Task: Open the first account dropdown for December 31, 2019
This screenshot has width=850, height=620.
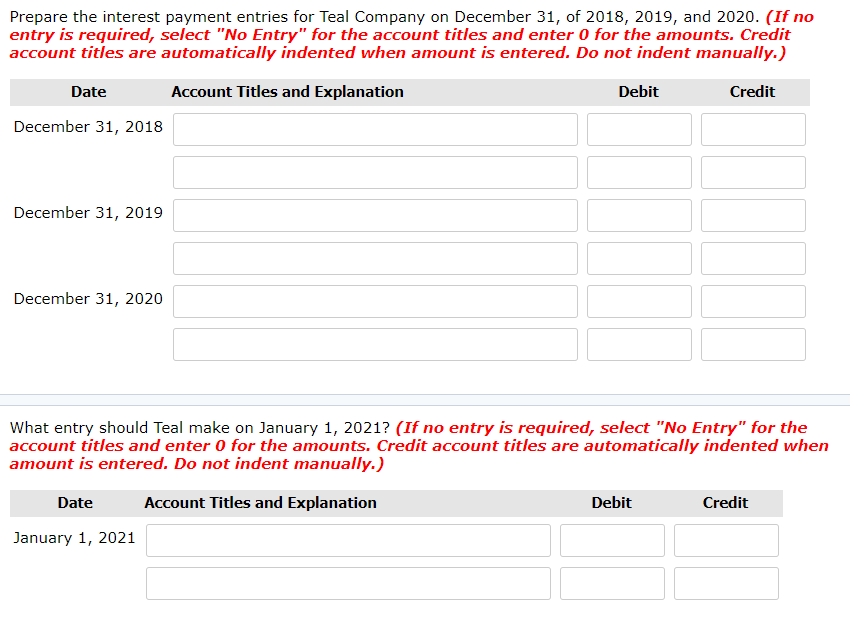Action: [375, 214]
